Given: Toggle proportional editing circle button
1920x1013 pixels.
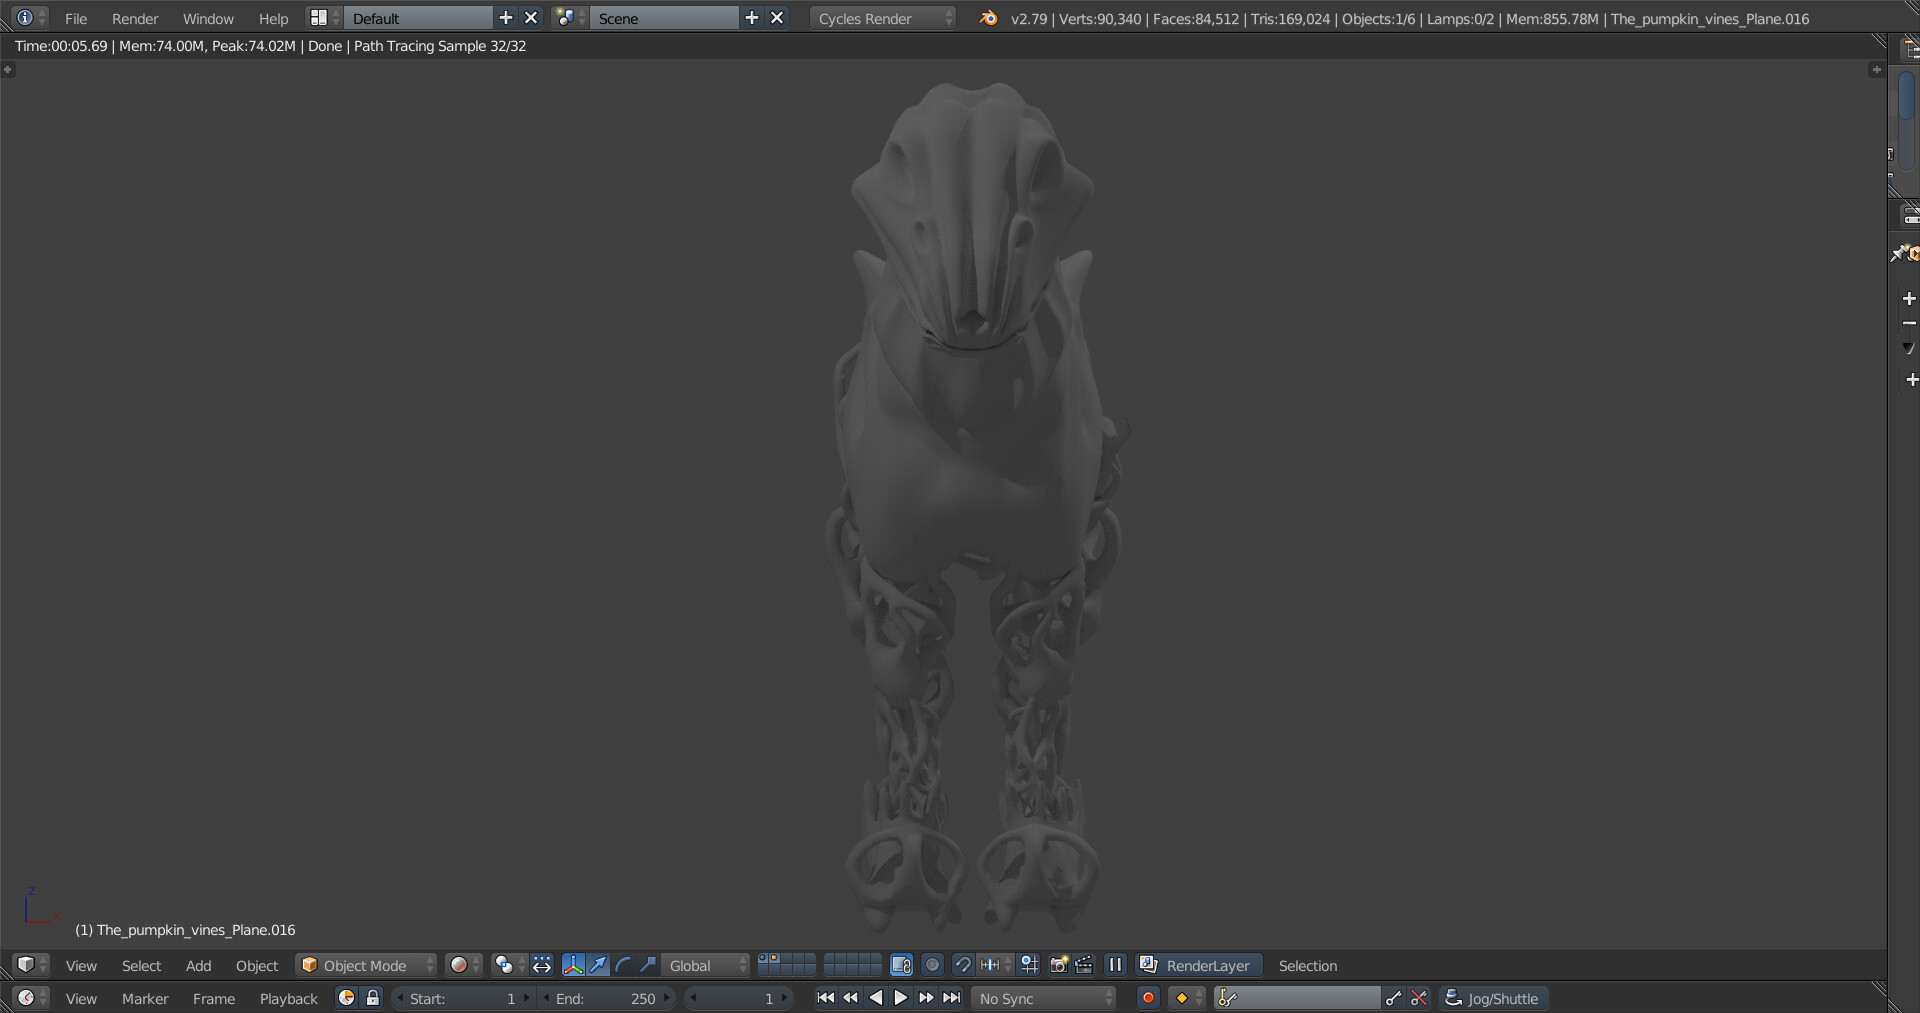Looking at the screenshot, I should [x=932, y=965].
